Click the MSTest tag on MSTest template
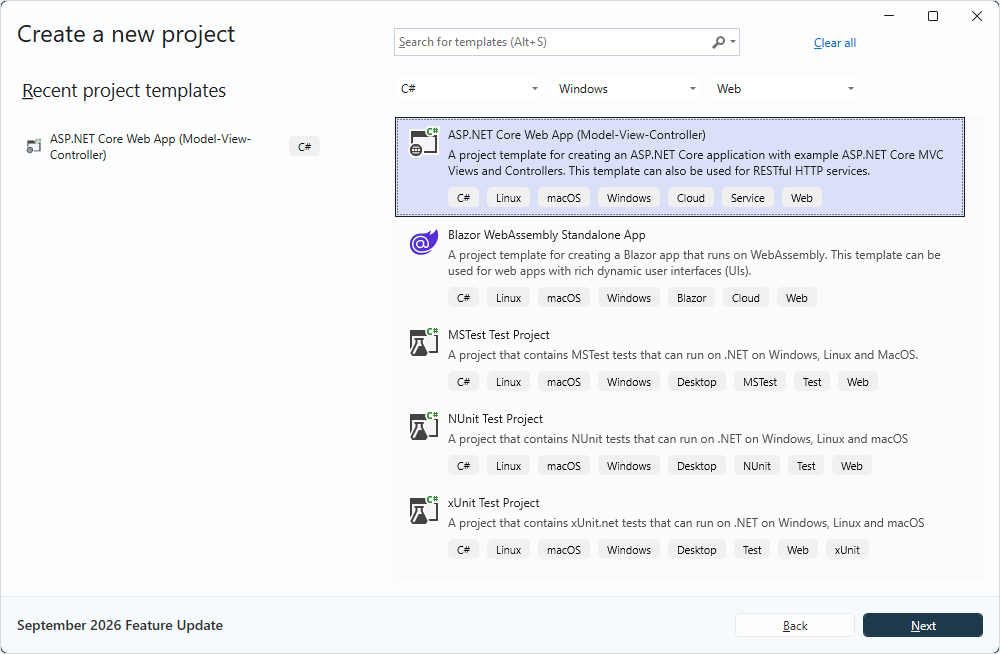 click(x=760, y=382)
